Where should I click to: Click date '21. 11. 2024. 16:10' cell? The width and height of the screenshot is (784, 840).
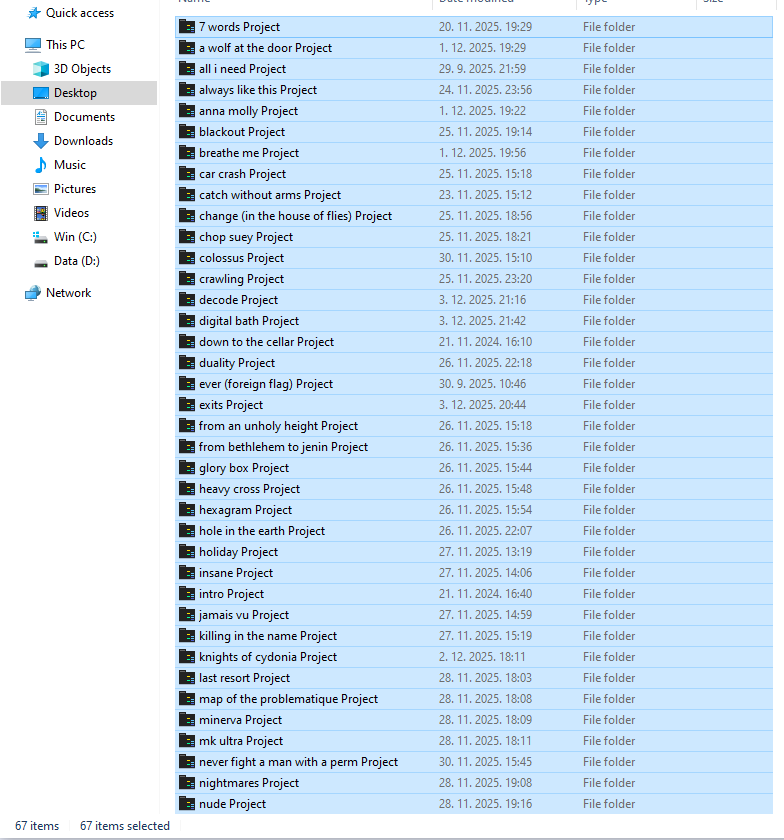coord(485,341)
